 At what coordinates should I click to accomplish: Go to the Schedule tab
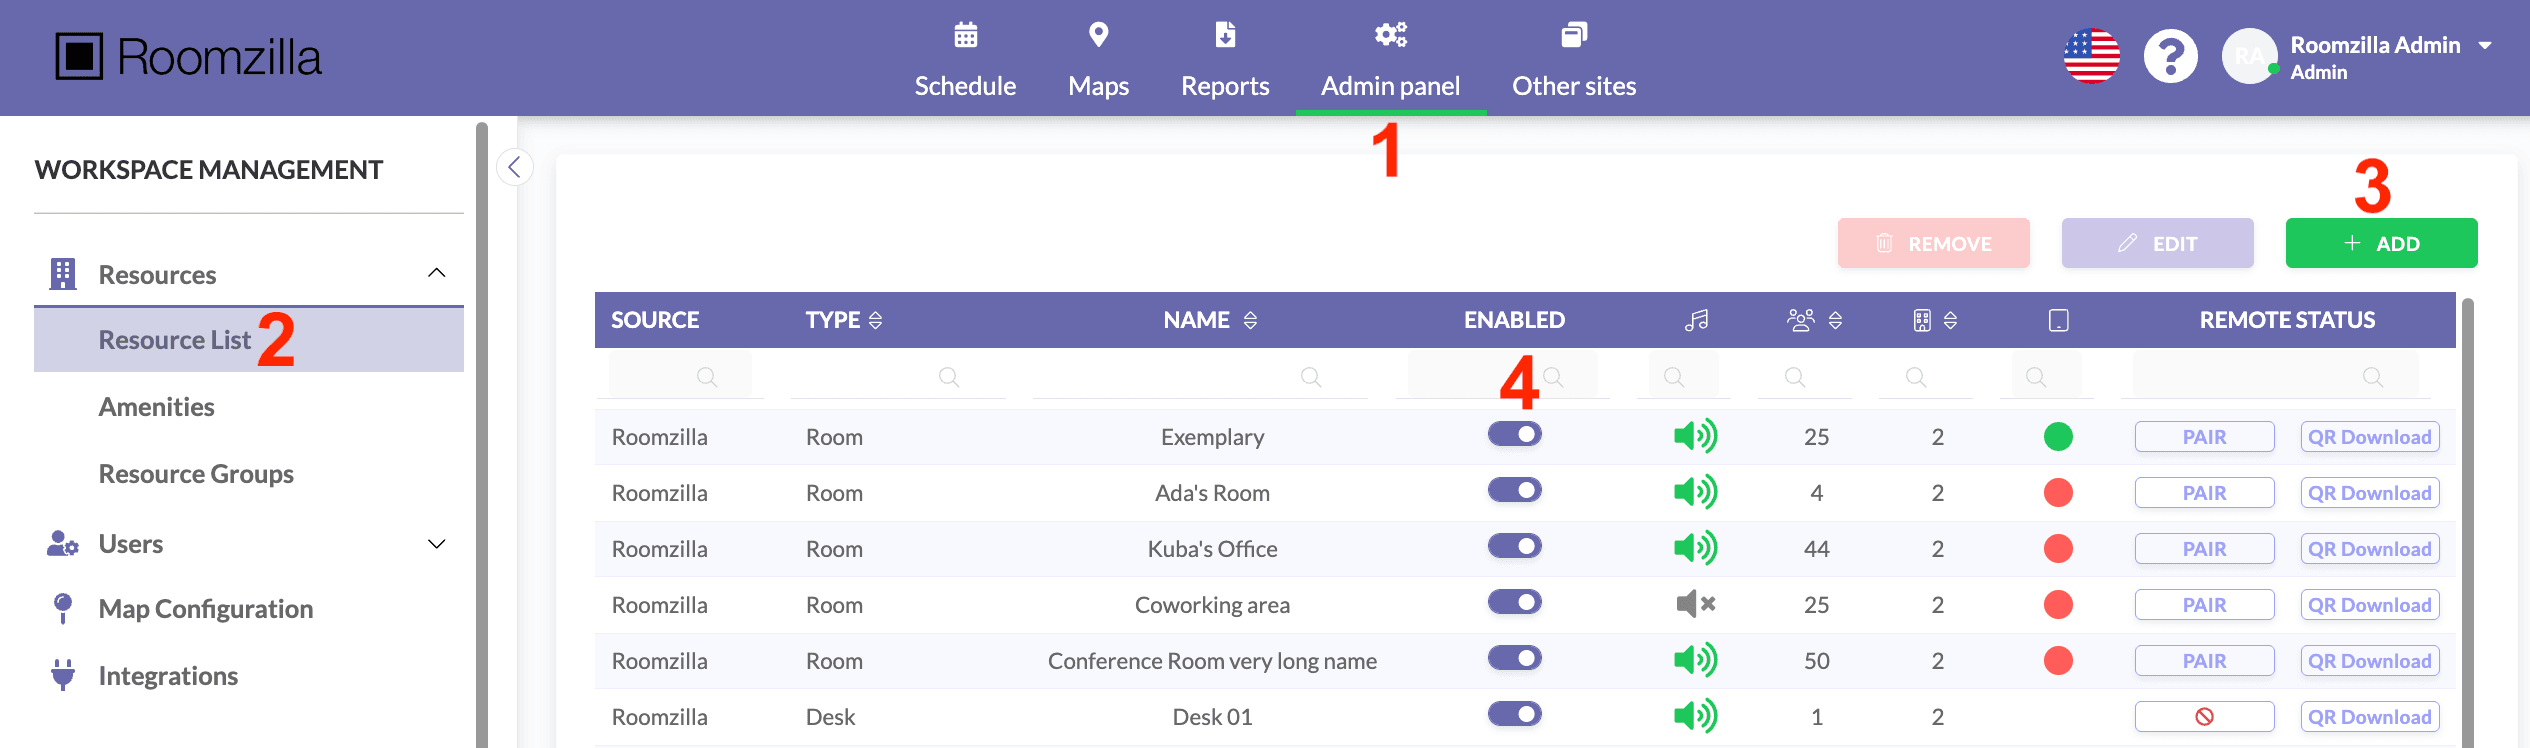(965, 60)
